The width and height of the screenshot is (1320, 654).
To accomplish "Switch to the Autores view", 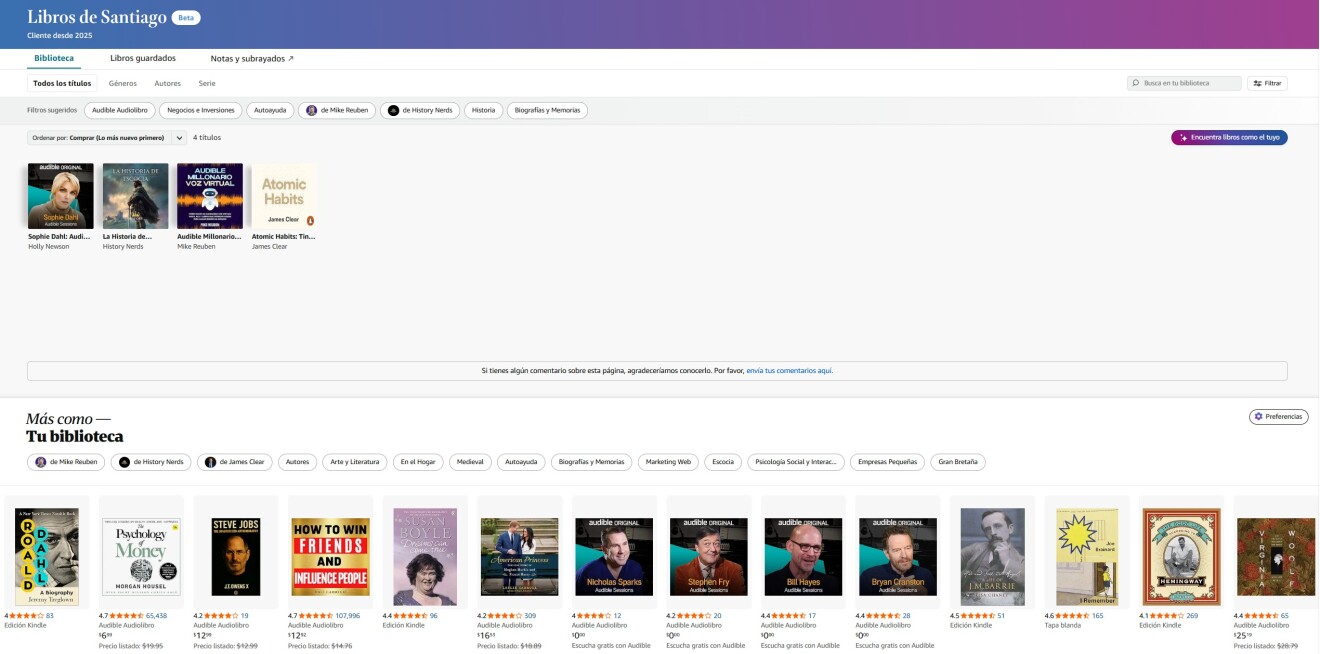I will pyautogui.click(x=167, y=83).
